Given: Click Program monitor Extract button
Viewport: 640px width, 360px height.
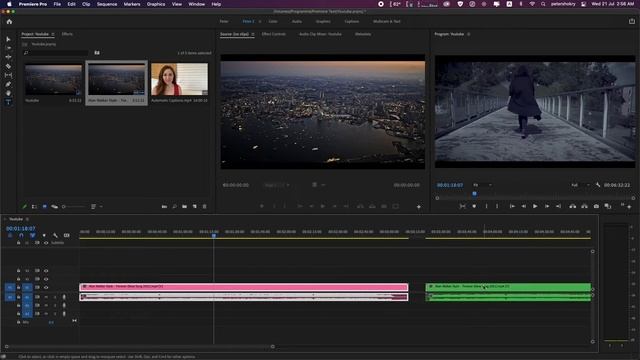Looking at the screenshot, I should click(584, 207).
